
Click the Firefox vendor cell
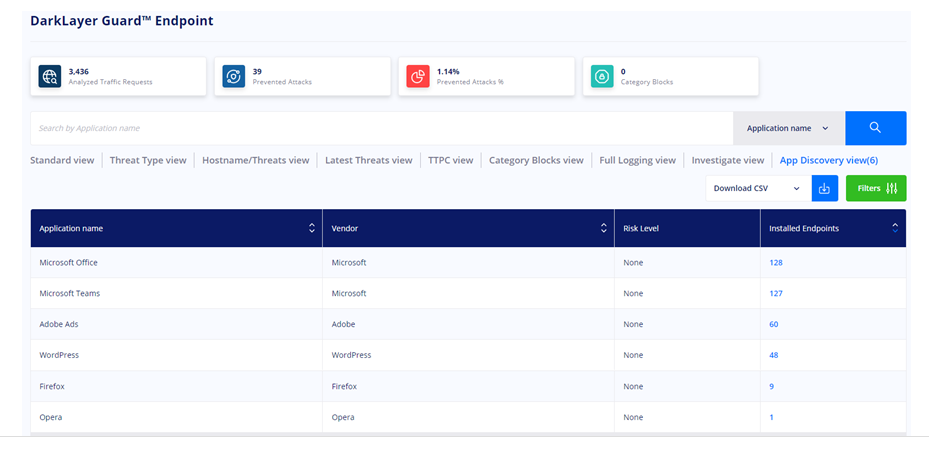click(x=469, y=386)
